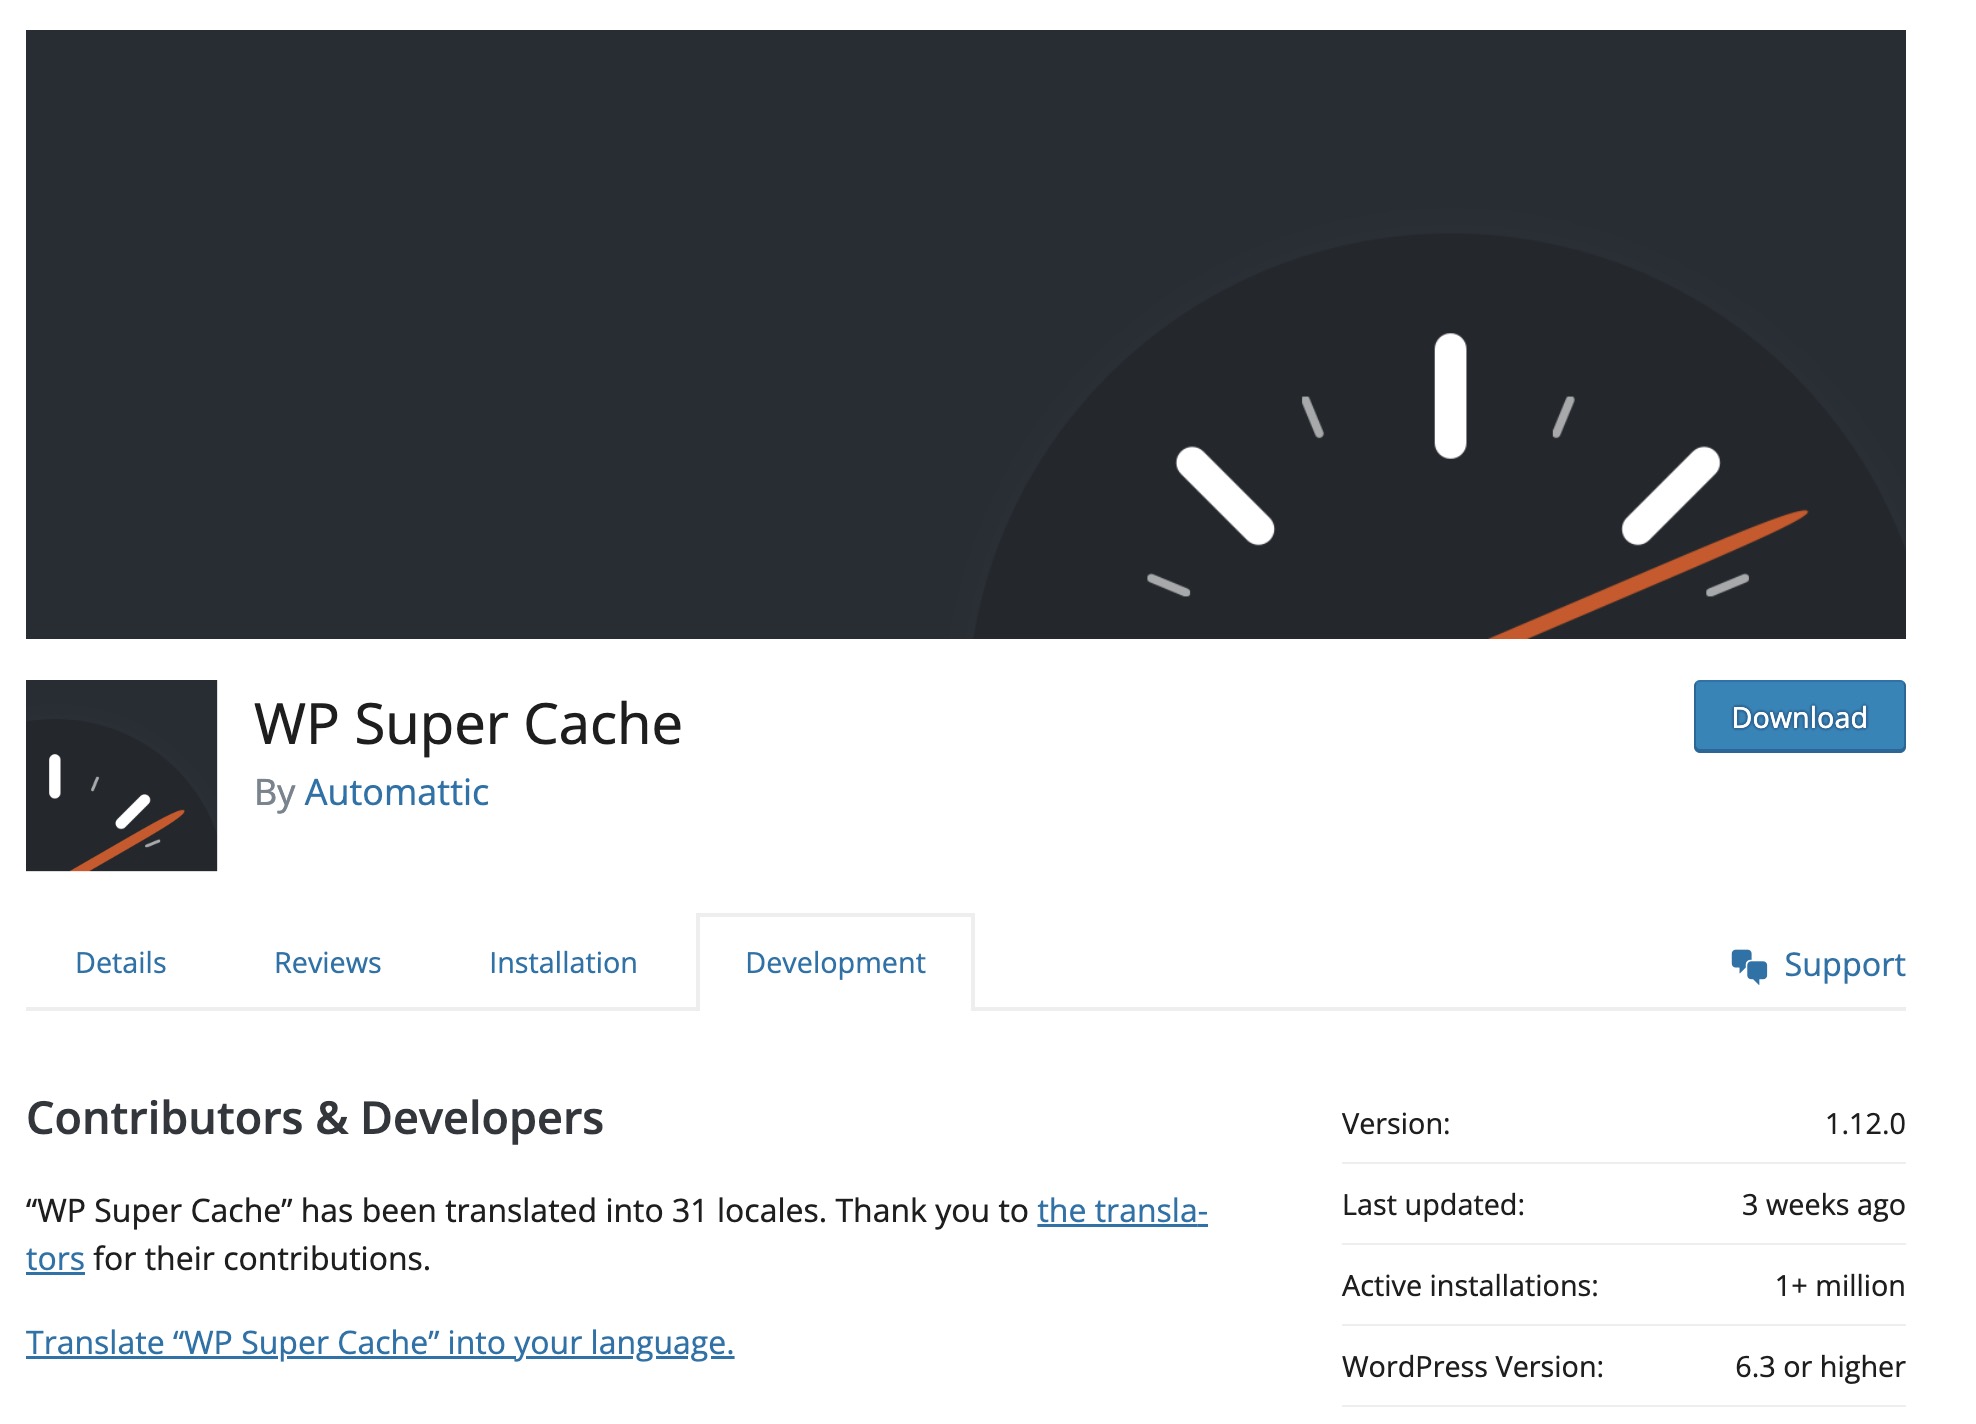
Task: Select the Installation tab
Action: (563, 962)
